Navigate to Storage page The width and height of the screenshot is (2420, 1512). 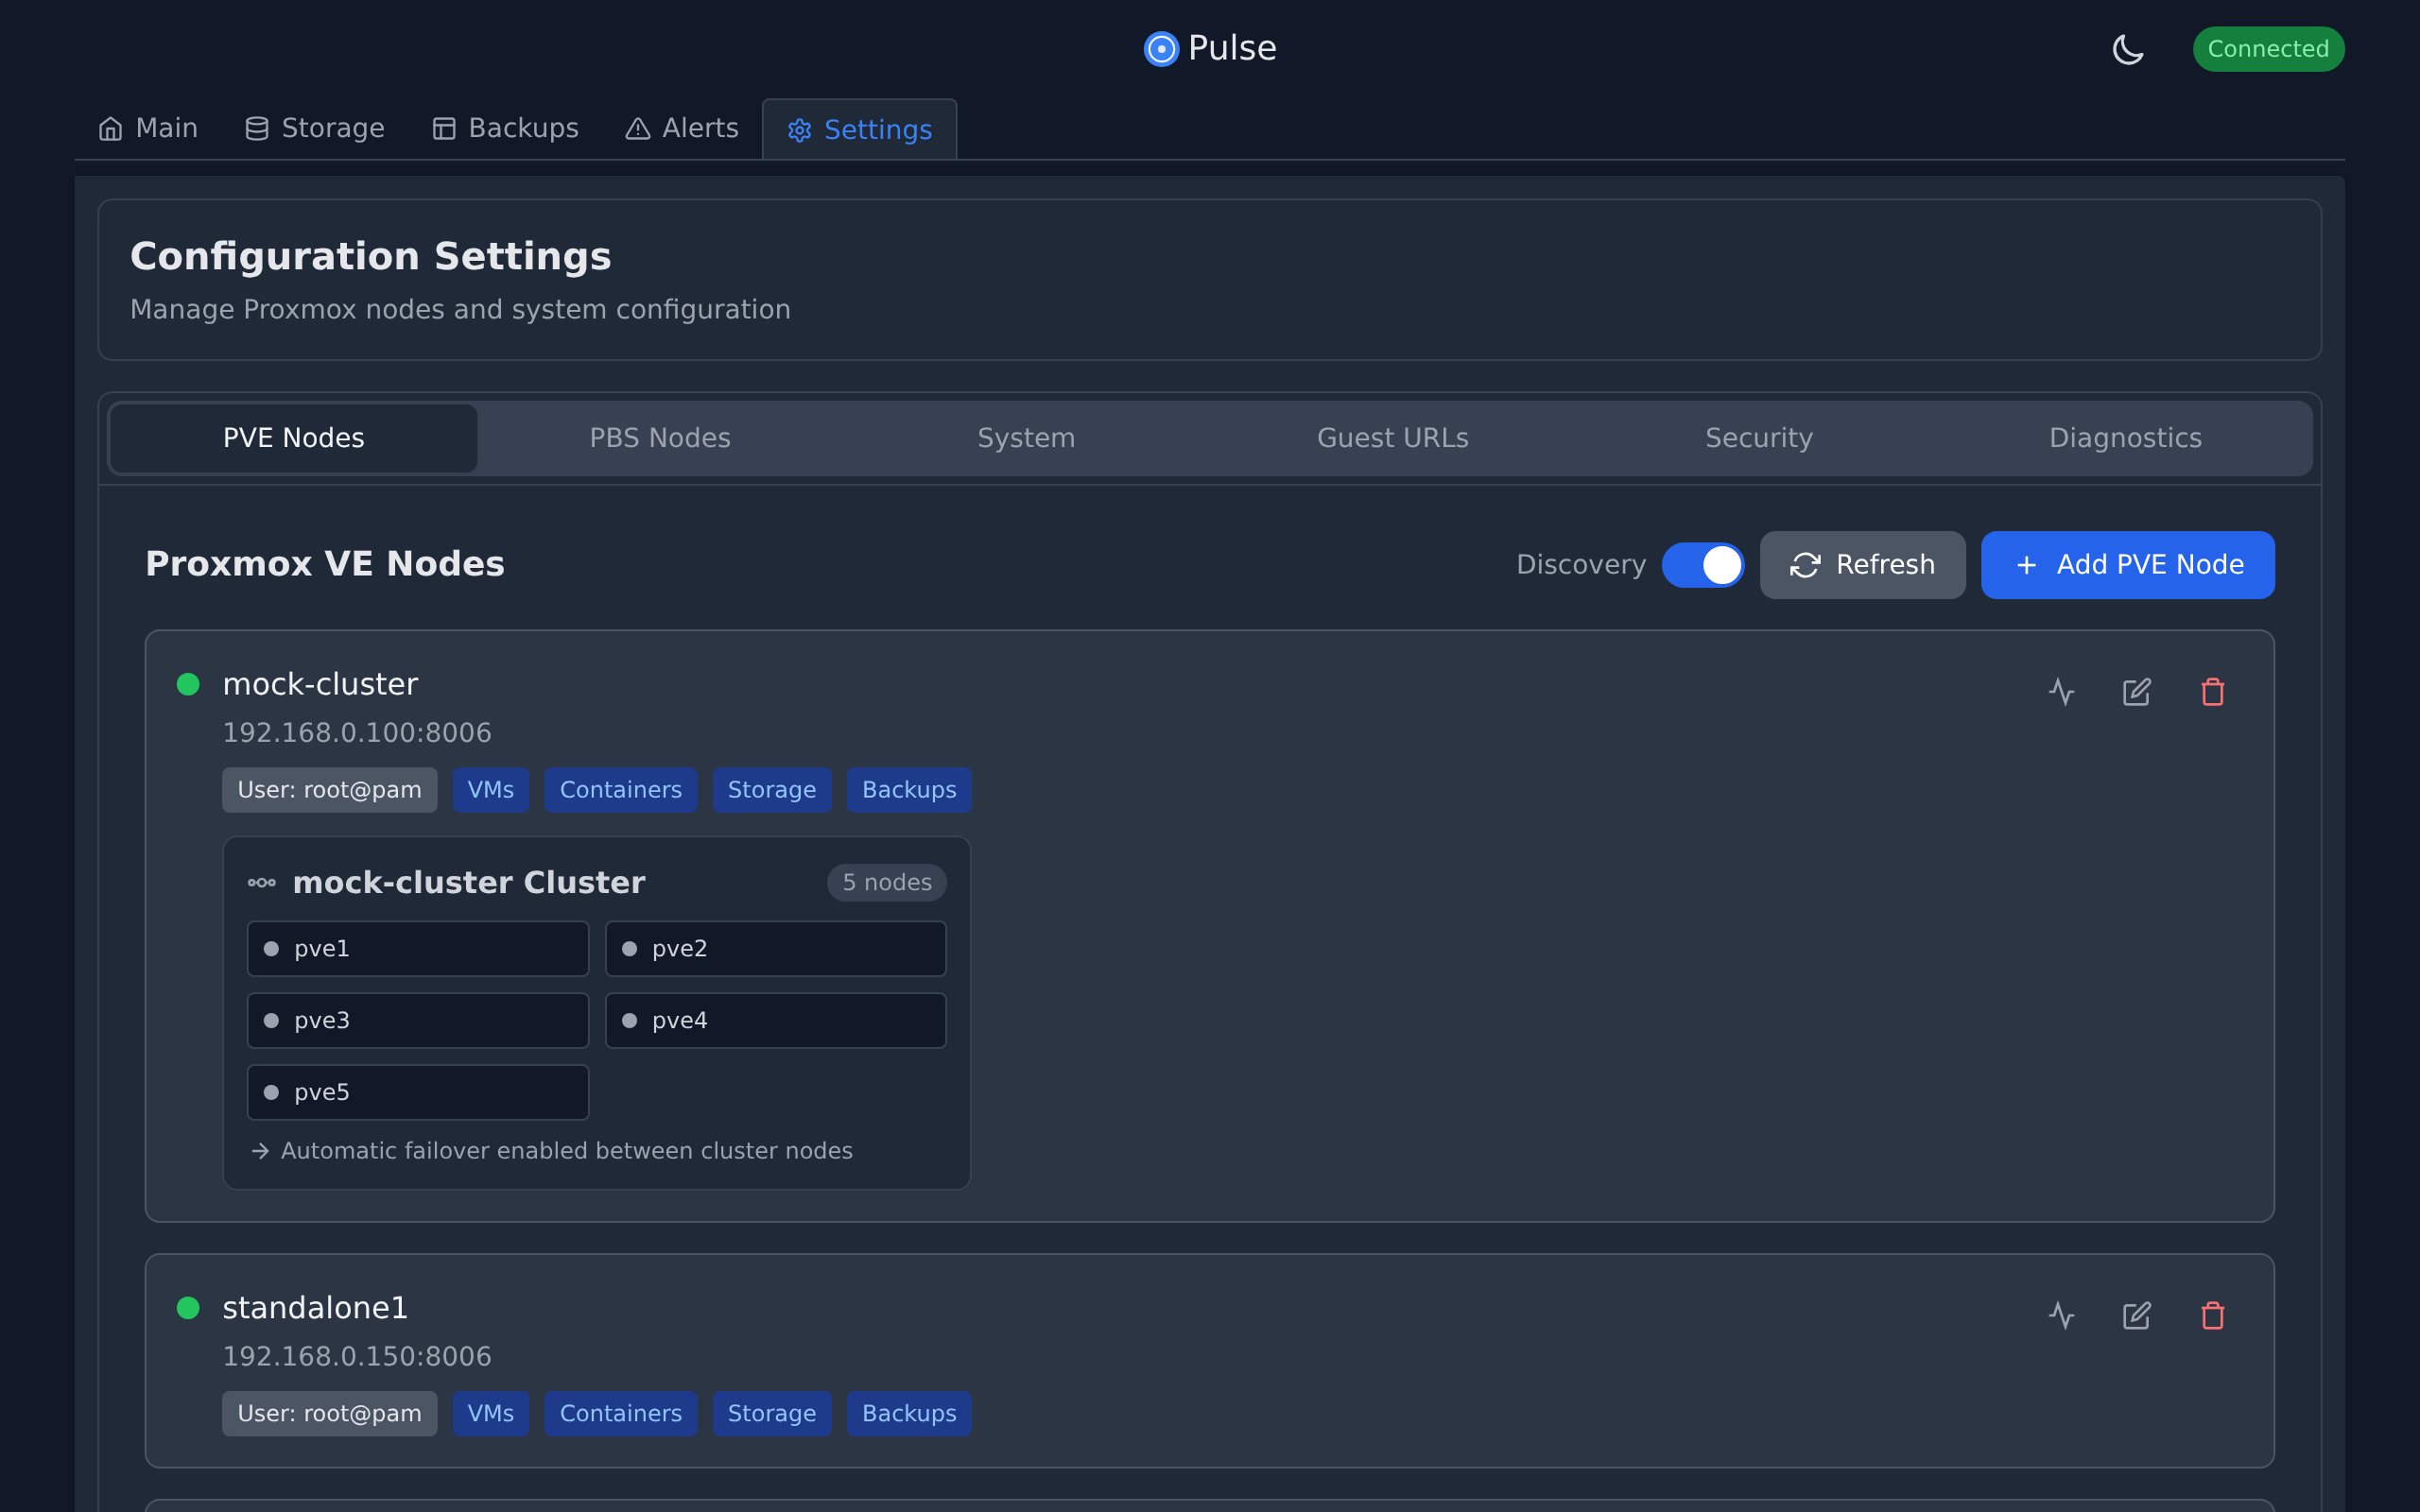point(315,128)
